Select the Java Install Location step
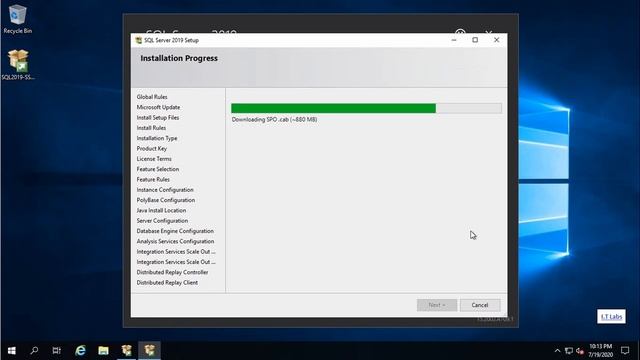This screenshot has width=640, height=360. (x=161, y=211)
